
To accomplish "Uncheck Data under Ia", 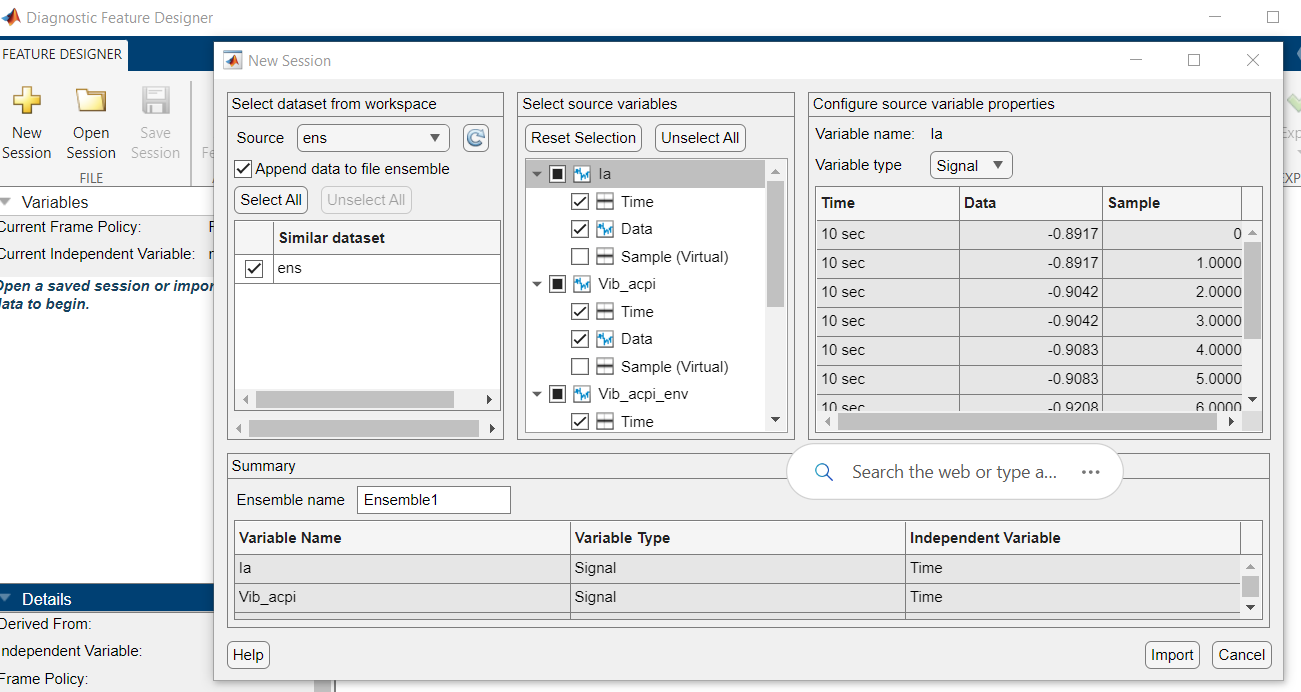I will (580, 229).
